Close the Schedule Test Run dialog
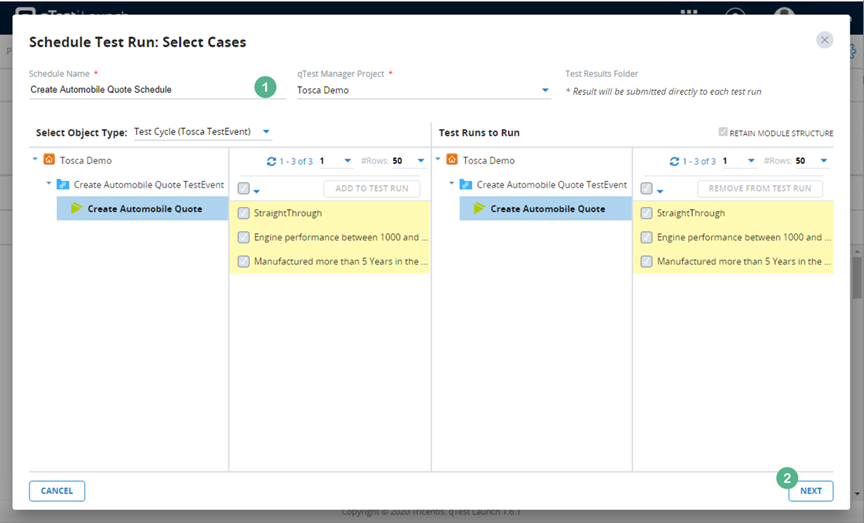The image size is (864, 523). point(824,40)
